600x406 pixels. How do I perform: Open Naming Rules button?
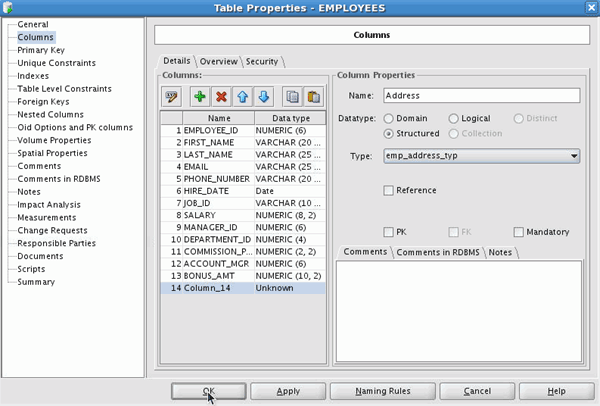[383, 391]
